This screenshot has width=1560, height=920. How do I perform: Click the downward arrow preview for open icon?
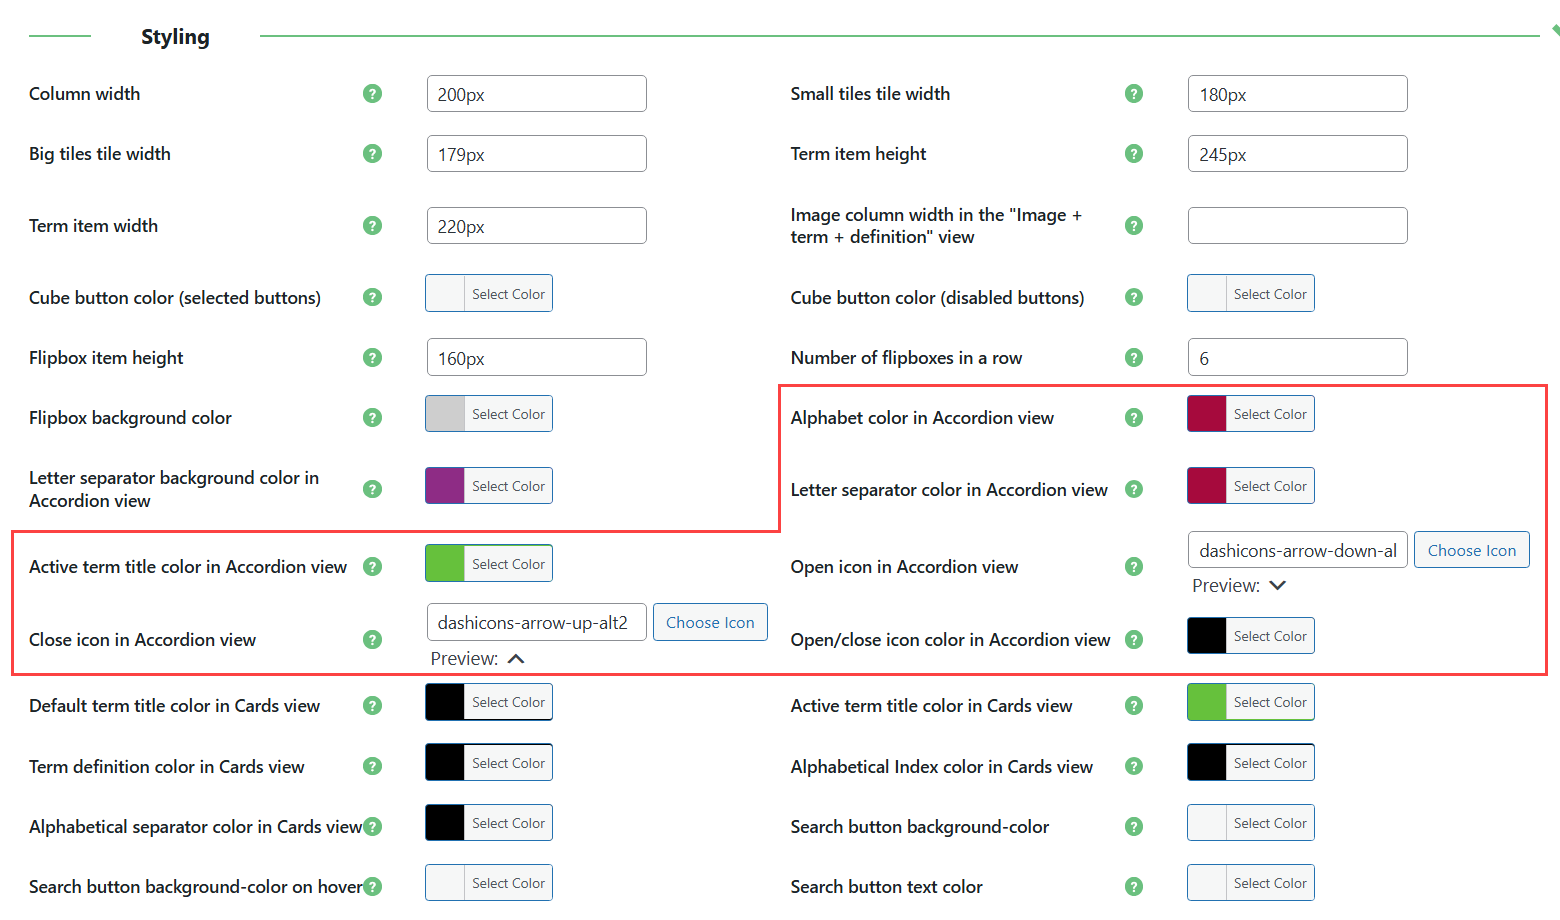point(1278,585)
